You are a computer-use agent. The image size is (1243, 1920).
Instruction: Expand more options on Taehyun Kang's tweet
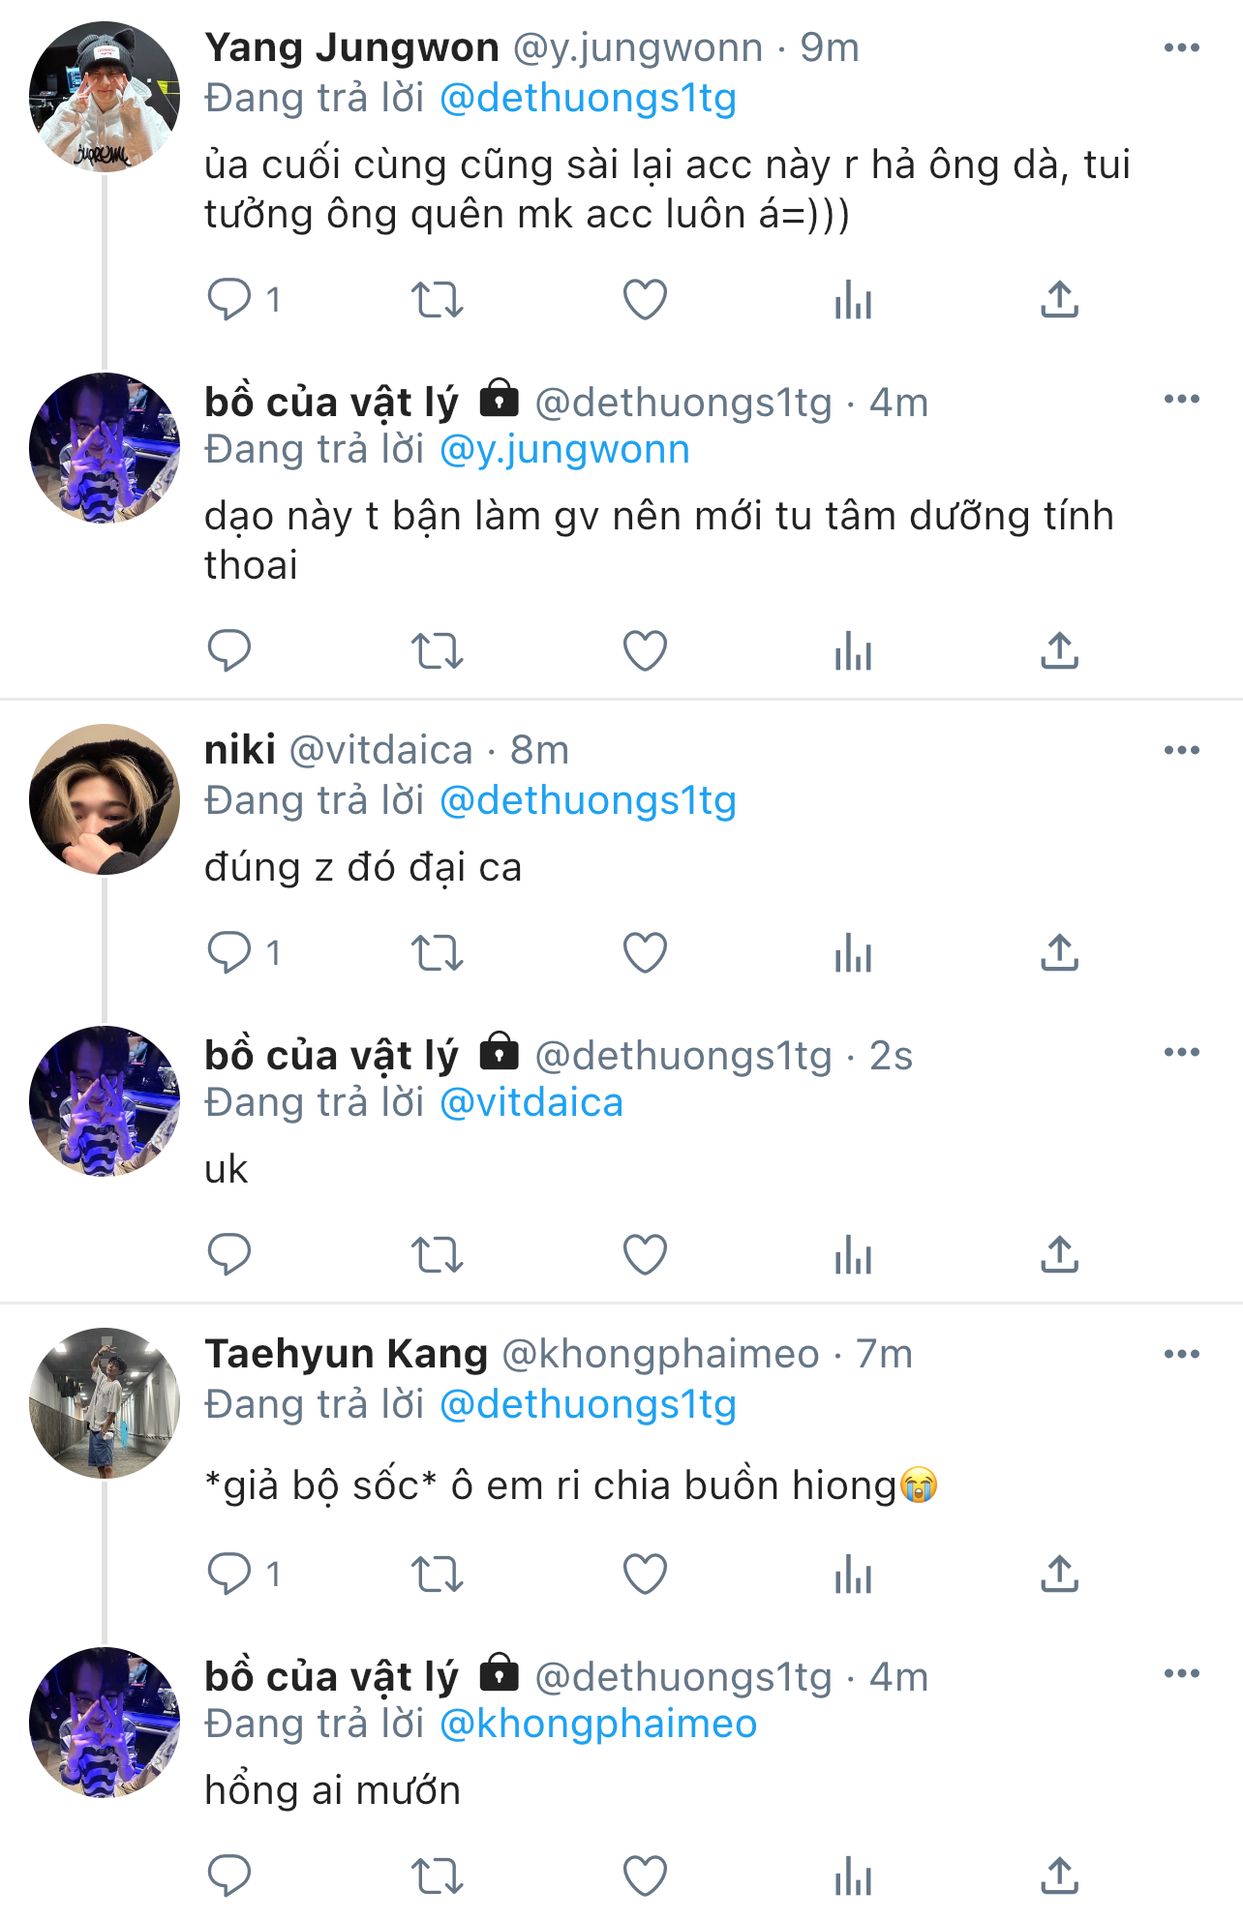[x=1181, y=1354]
